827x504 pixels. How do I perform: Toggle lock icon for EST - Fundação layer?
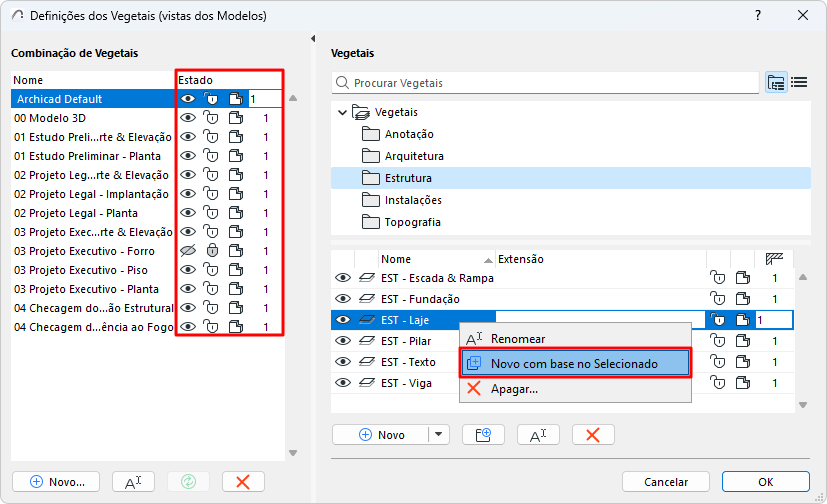716,298
